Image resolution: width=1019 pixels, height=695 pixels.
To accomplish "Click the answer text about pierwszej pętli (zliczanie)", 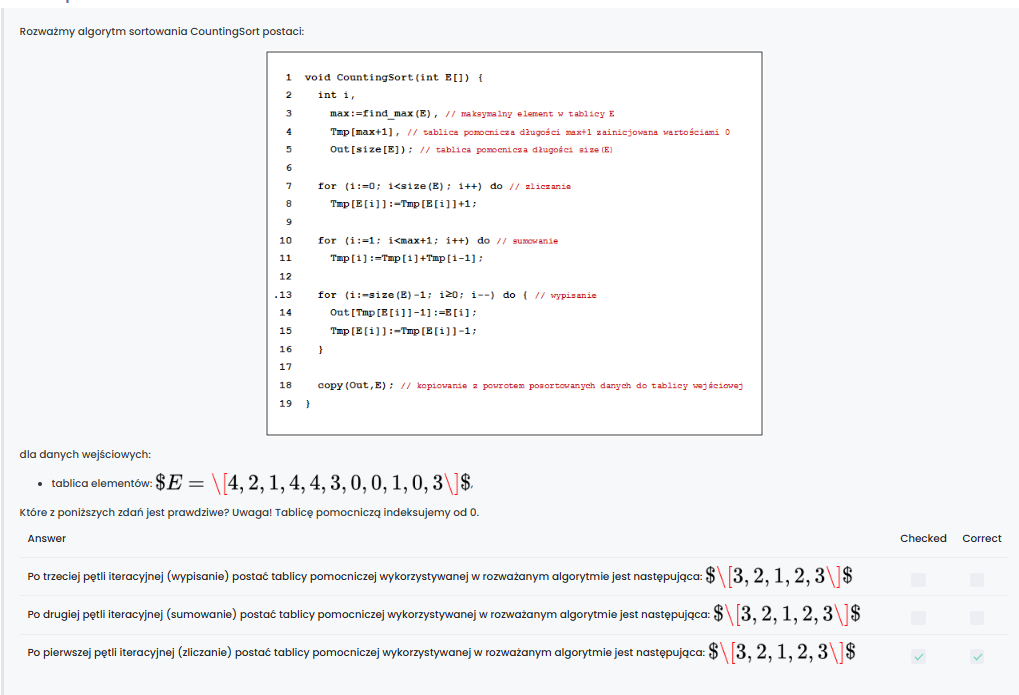I will point(365,652).
